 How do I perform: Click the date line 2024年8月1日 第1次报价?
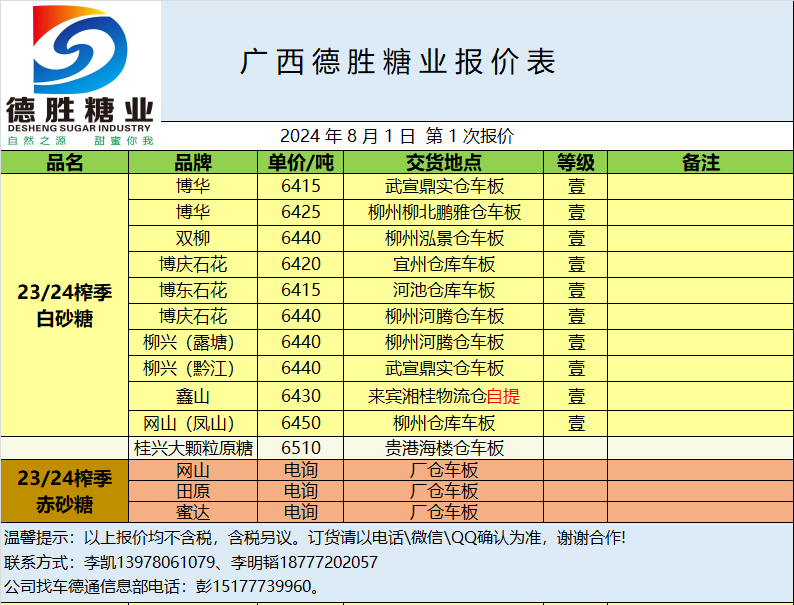(x=397, y=137)
